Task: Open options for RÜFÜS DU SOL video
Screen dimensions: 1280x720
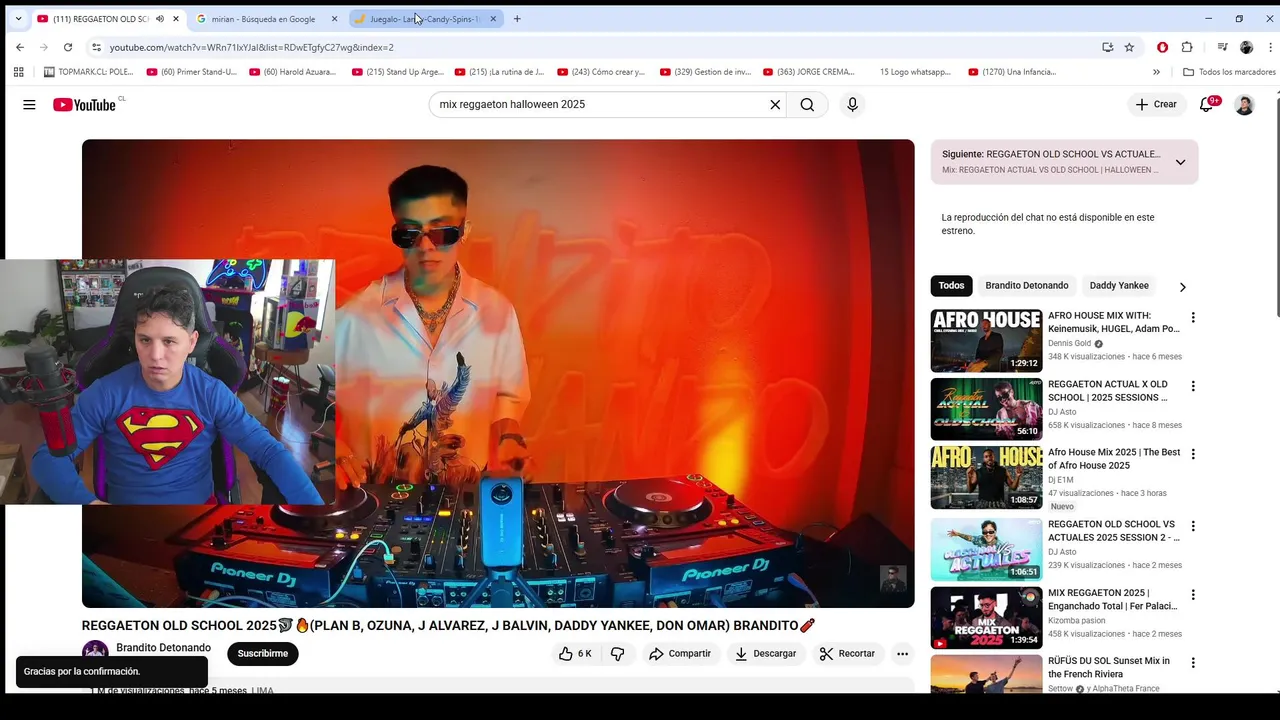Action: click(1192, 663)
